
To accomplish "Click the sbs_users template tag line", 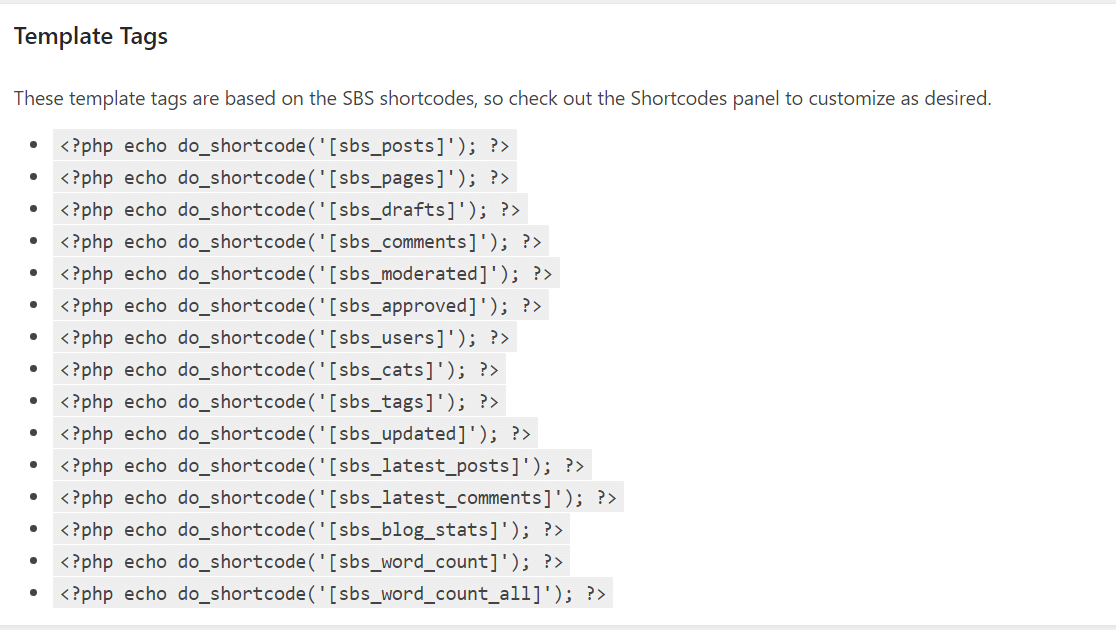I will point(285,337).
